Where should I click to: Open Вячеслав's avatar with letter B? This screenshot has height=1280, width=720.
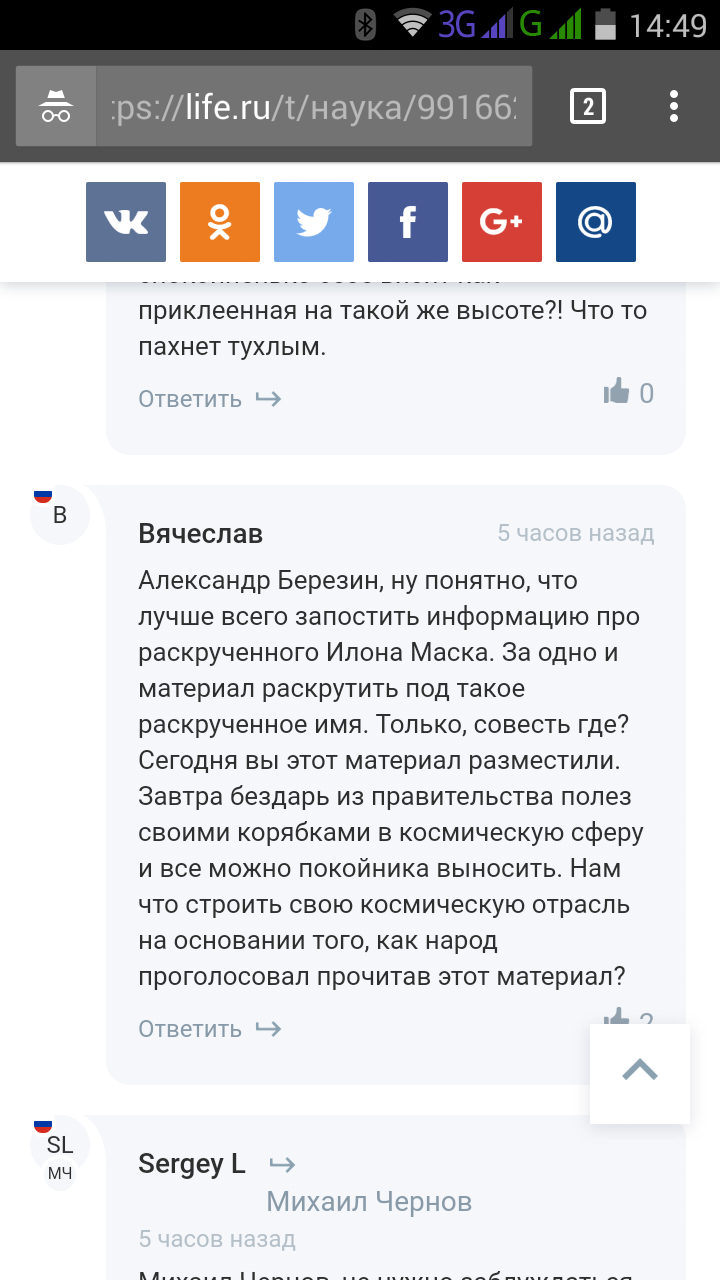(x=60, y=514)
